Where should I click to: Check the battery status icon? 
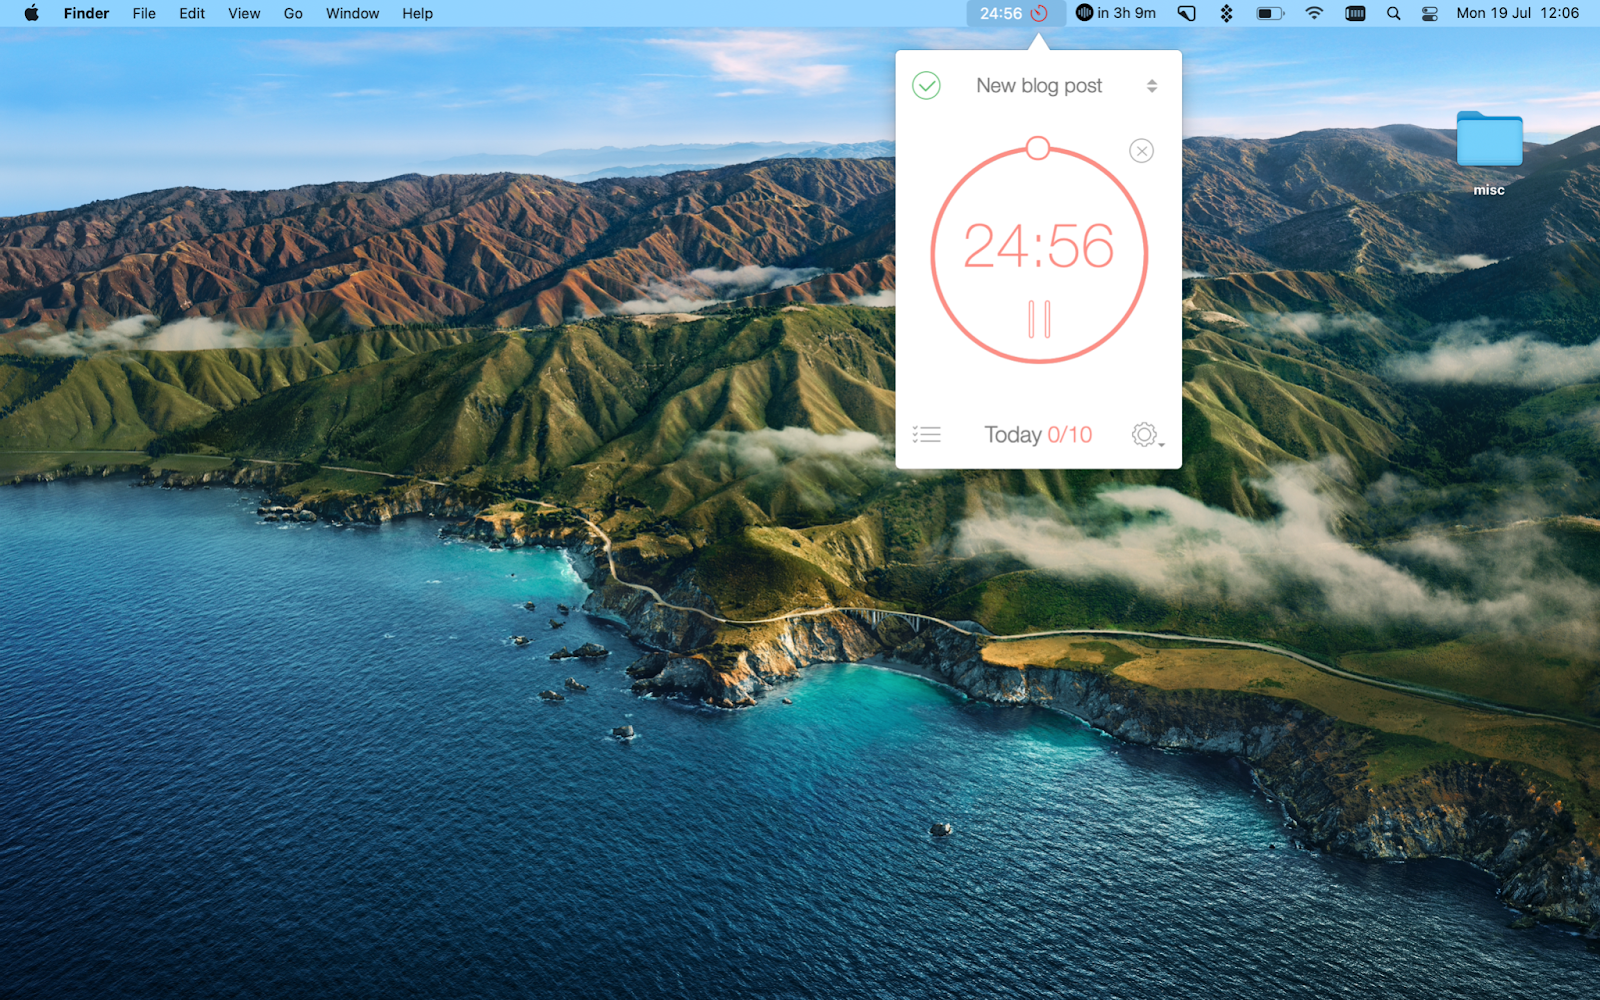click(x=1270, y=14)
